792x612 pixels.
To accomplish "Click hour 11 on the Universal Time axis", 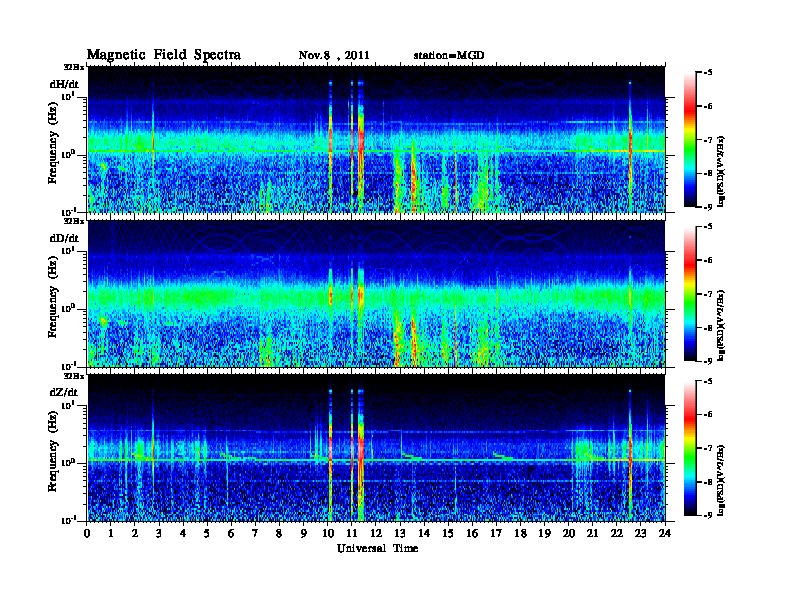I will click(352, 533).
